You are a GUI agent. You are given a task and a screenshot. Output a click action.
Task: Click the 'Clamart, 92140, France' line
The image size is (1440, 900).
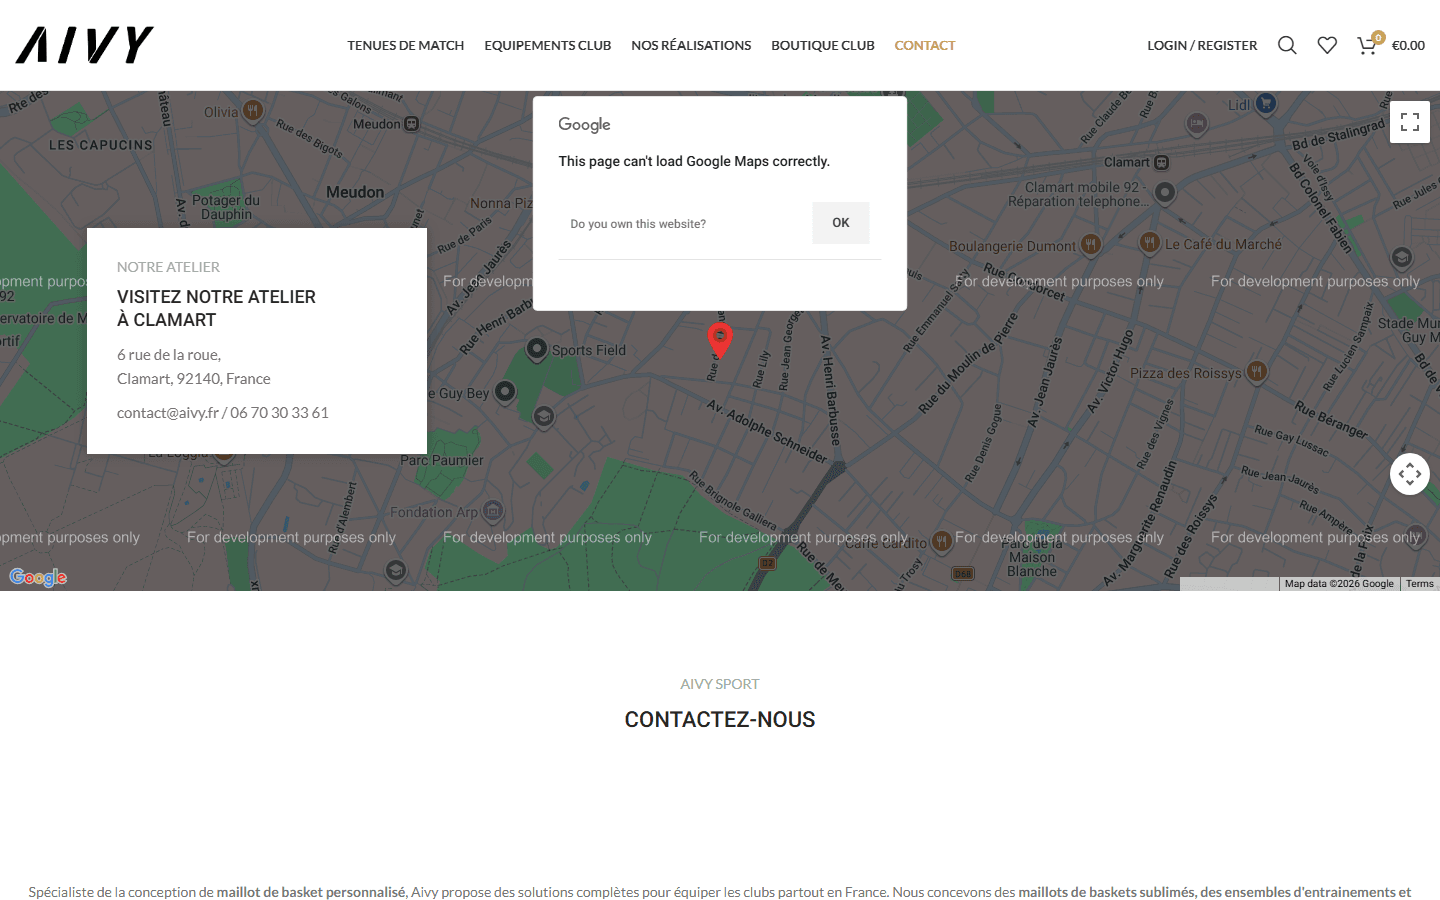(x=194, y=378)
